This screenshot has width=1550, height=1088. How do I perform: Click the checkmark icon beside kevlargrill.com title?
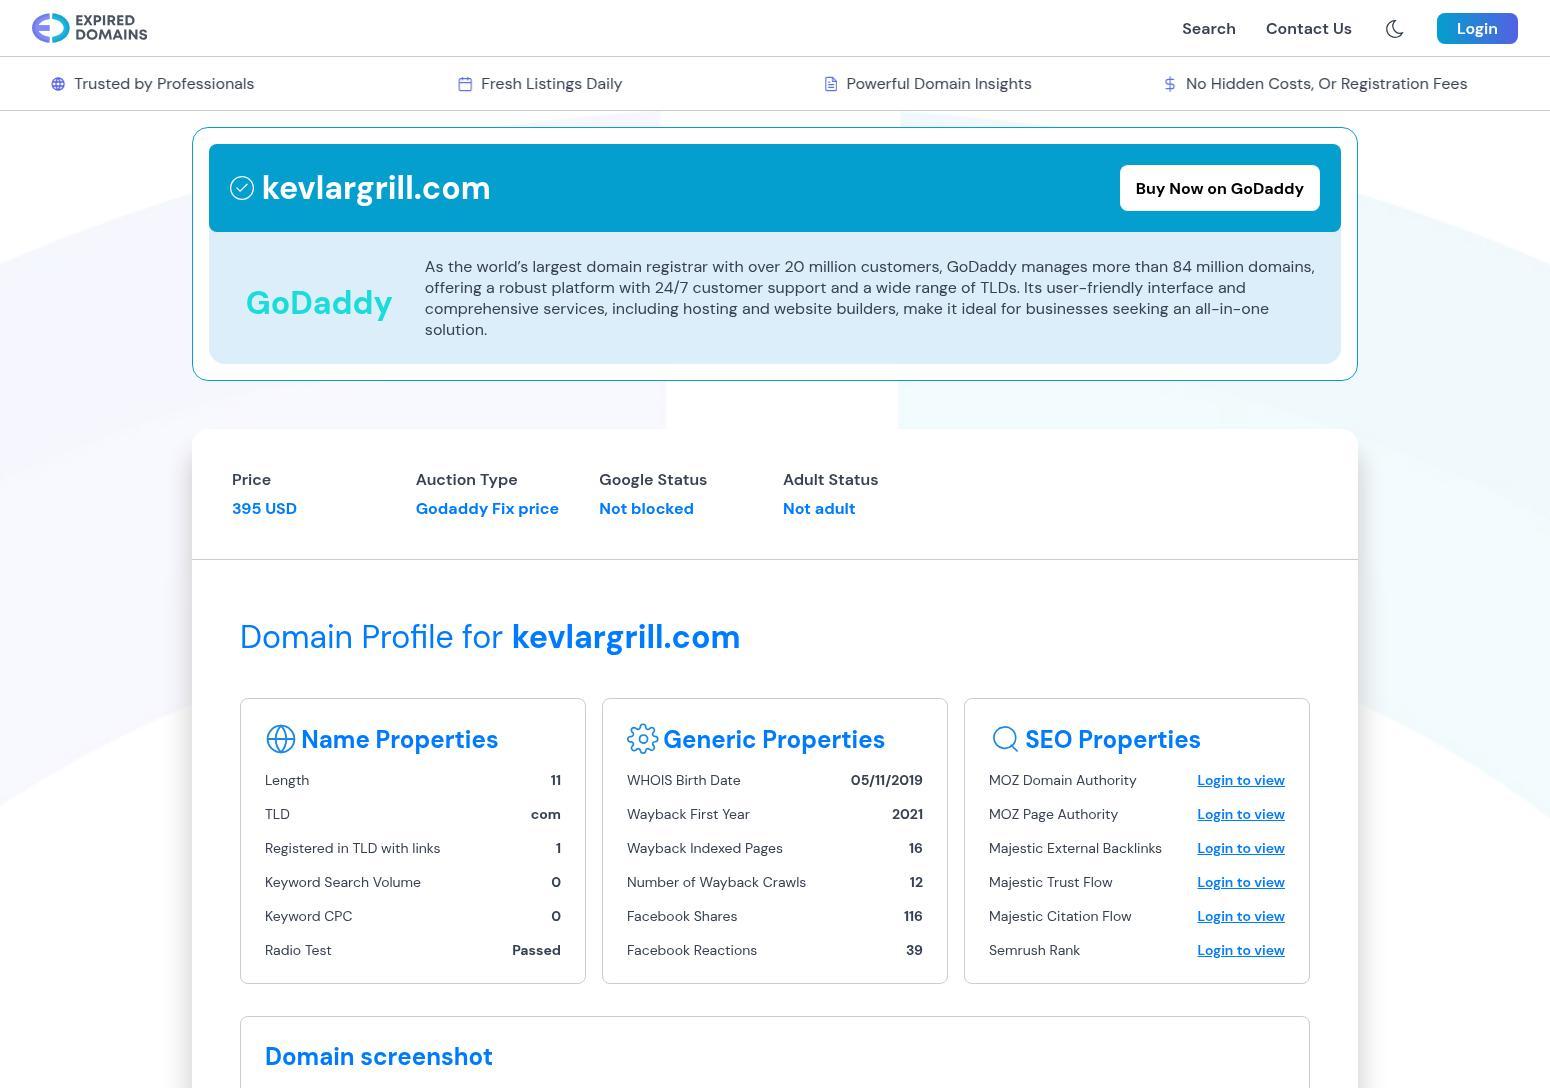tap(242, 188)
